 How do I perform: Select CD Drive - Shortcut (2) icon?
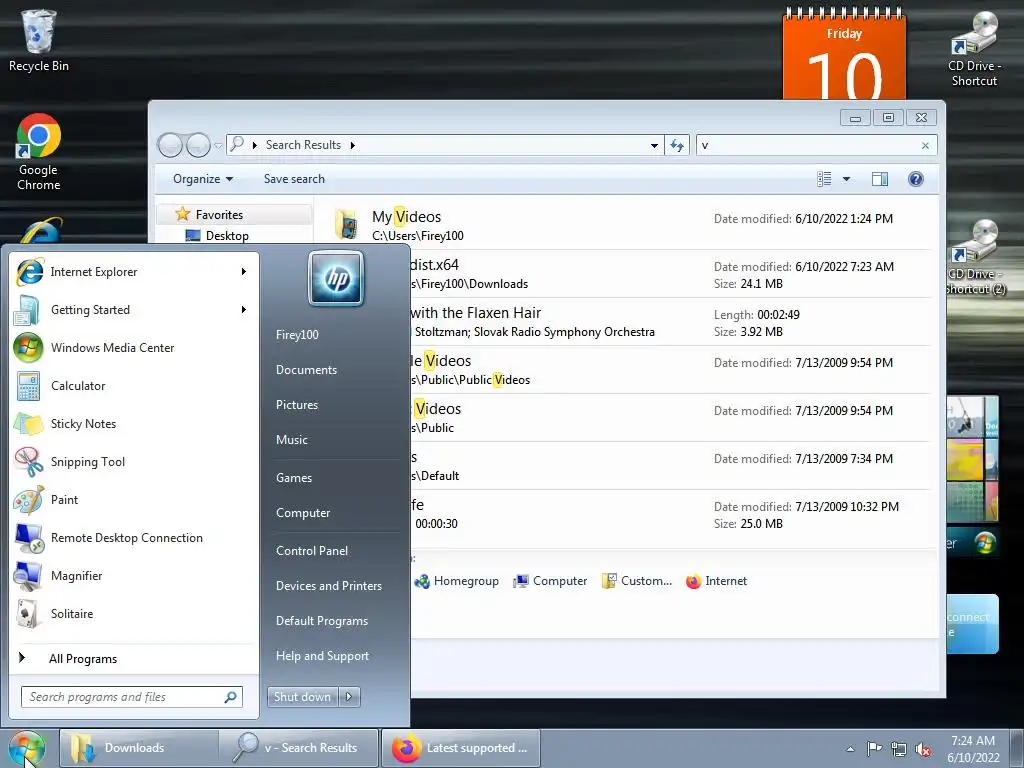[976, 257]
